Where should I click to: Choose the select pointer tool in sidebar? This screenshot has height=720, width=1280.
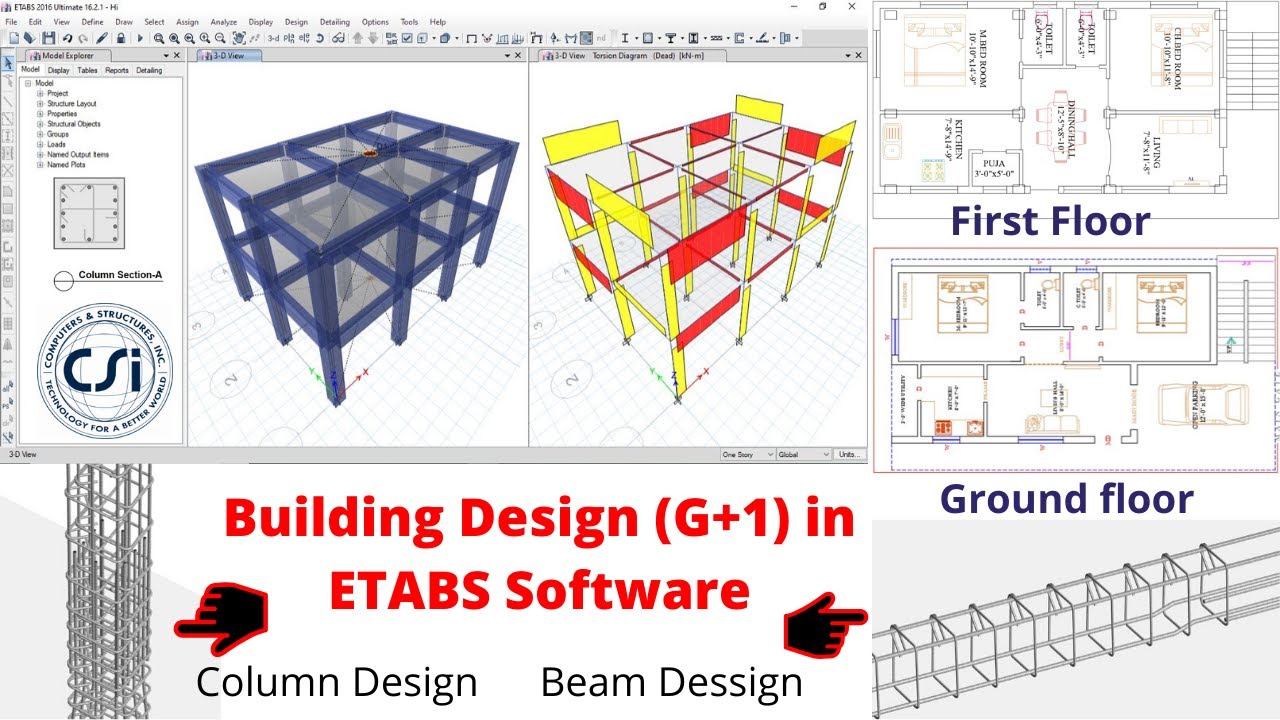(x=8, y=63)
